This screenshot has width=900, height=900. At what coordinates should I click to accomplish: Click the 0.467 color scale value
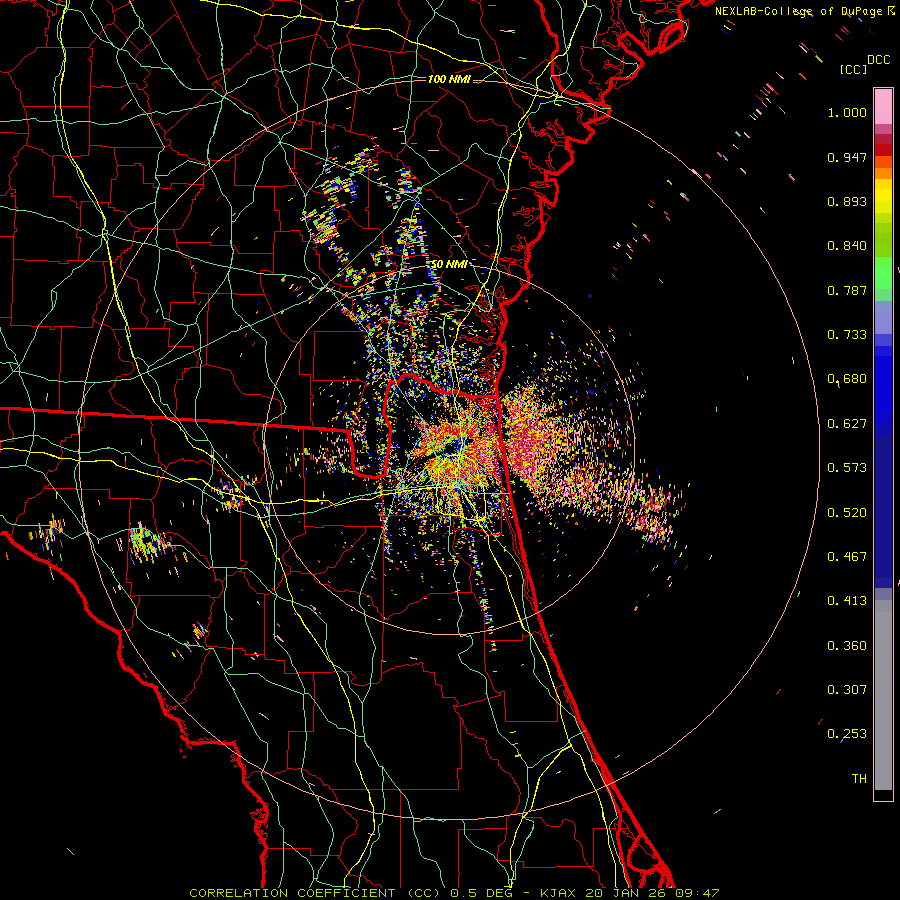point(847,557)
